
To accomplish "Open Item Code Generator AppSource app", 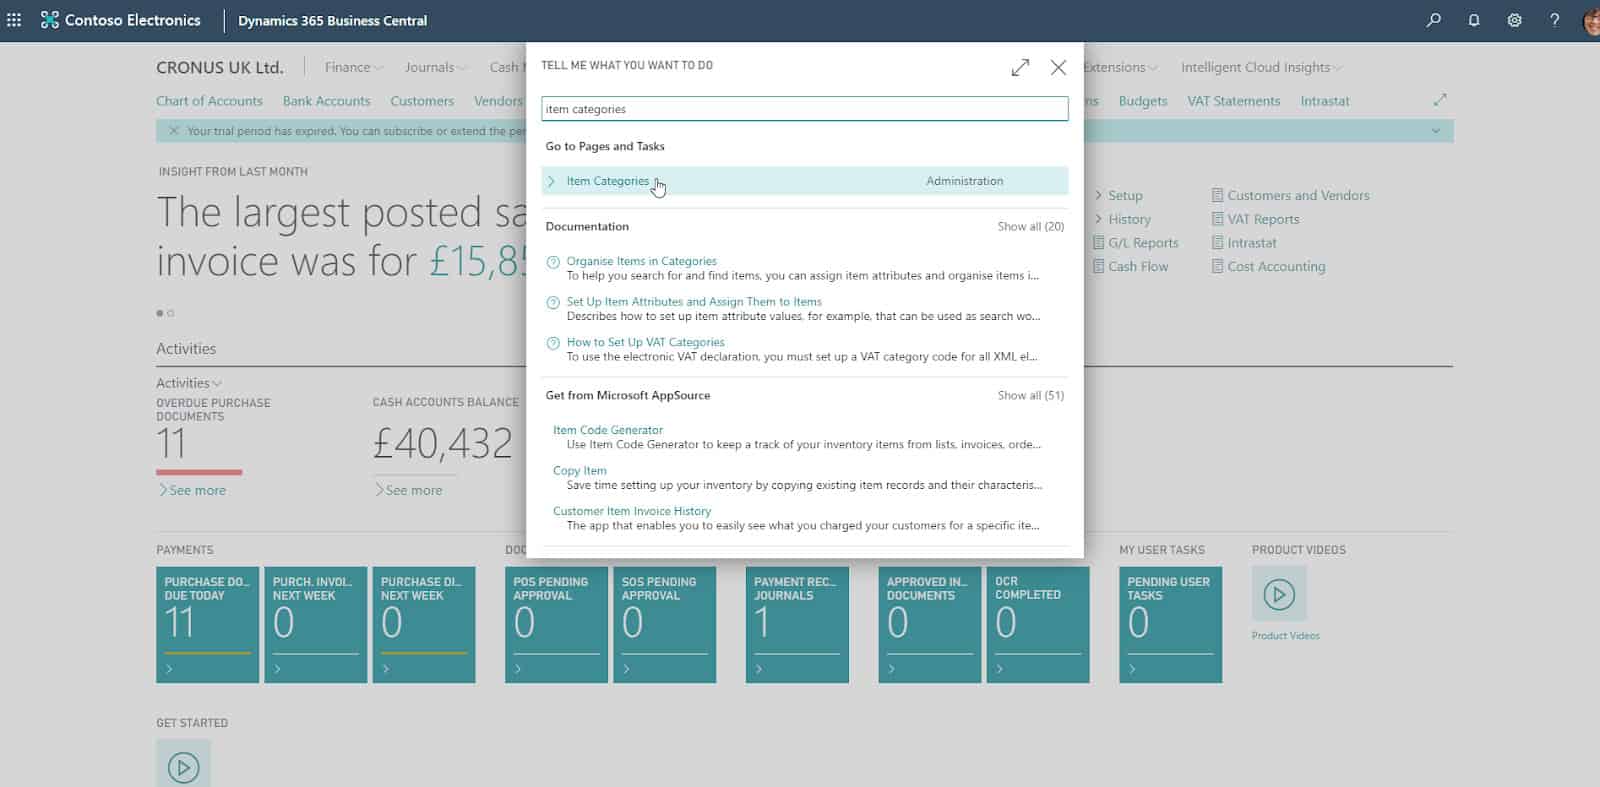I will pos(608,430).
